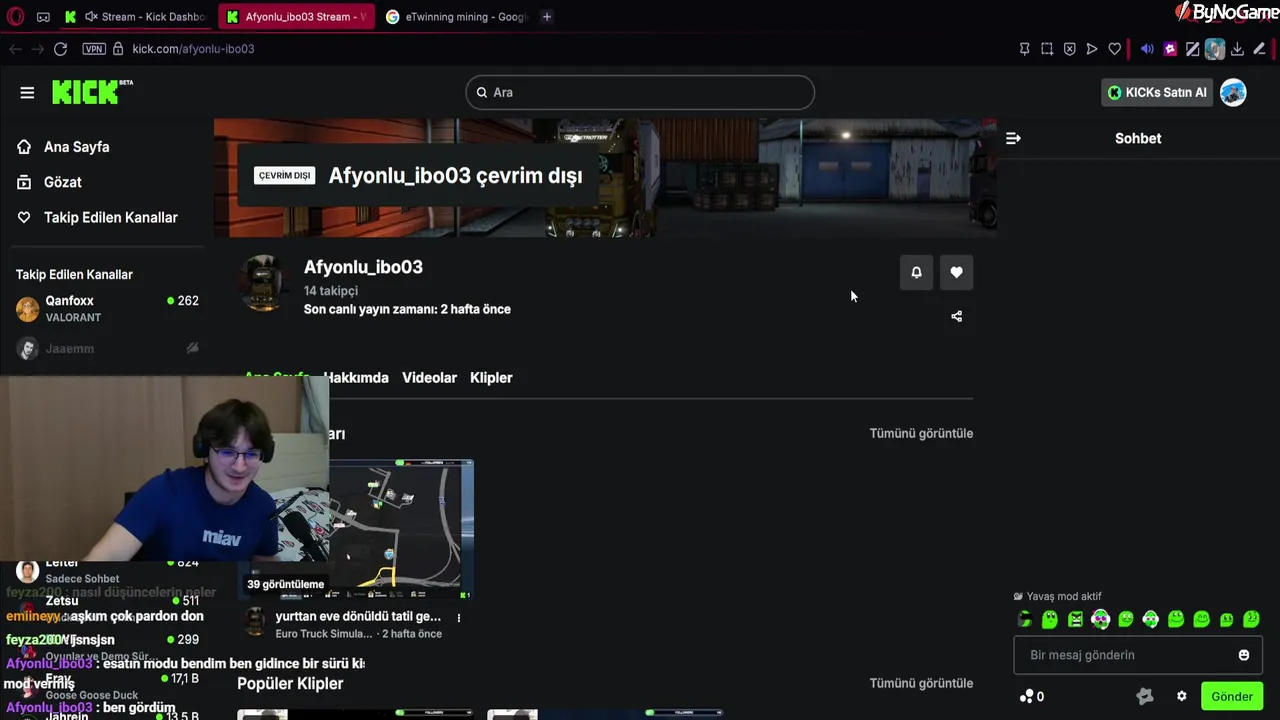1280x720 pixels.
Task: Click the blue speaker extension icon
Action: [1147, 49]
